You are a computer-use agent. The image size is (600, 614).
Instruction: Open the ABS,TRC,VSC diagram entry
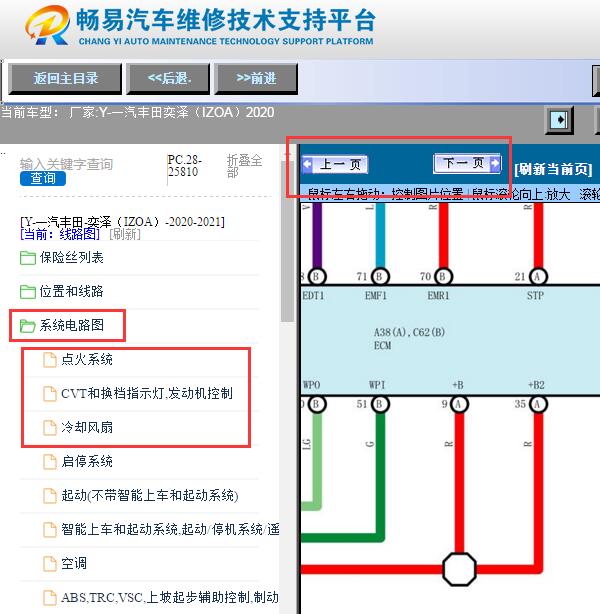pos(170,598)
